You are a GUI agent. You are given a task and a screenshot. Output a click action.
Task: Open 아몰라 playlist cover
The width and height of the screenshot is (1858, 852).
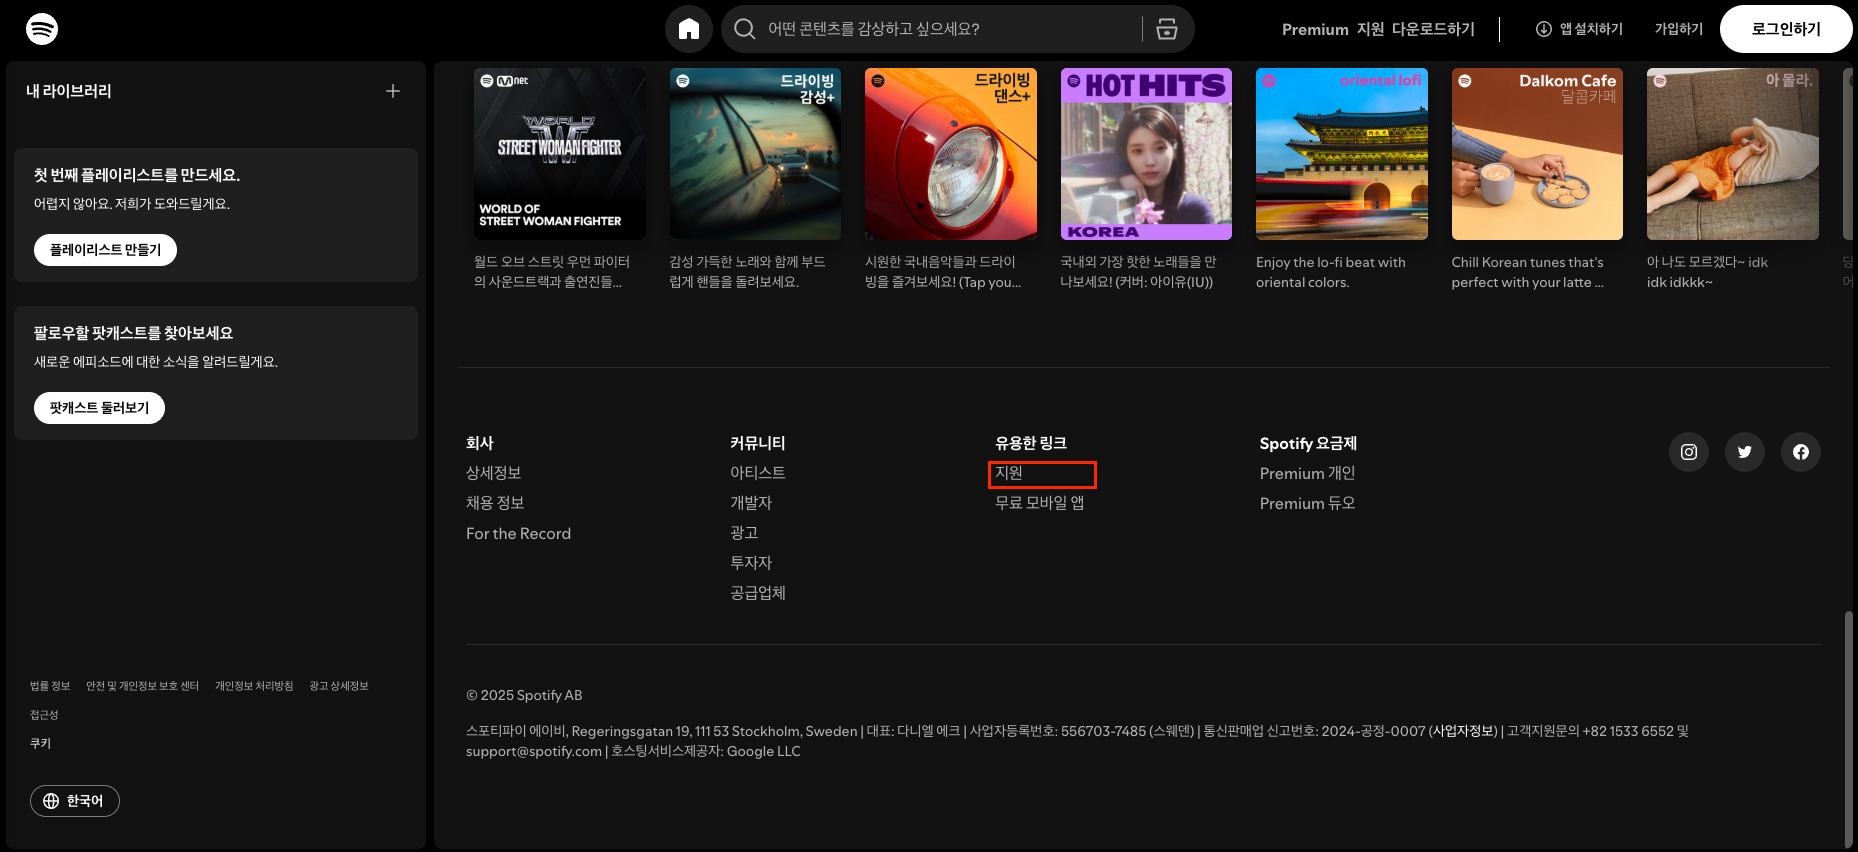(x=1733, y=154)
